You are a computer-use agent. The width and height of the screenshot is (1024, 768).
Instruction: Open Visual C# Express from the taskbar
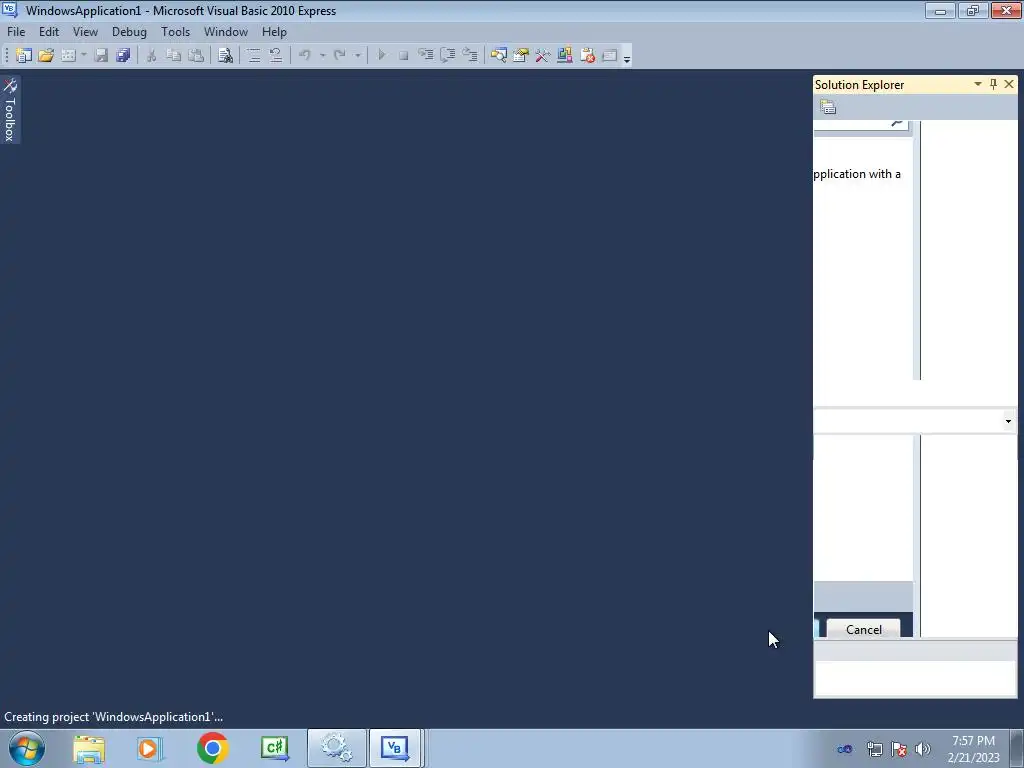pyautogui.click(x=274, y=748)
